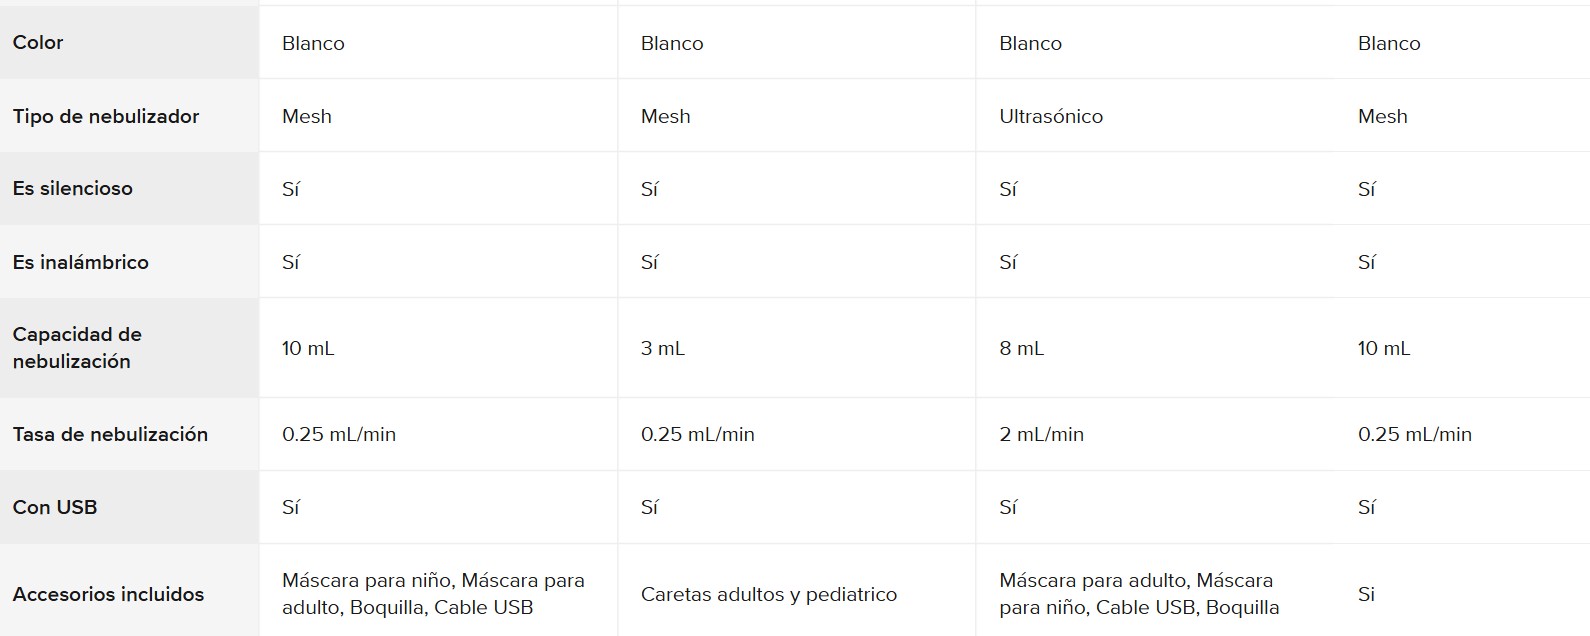Select the 3 mL capacity value
This screenshot has height=636, width=1590.
[x=663, y=348]
